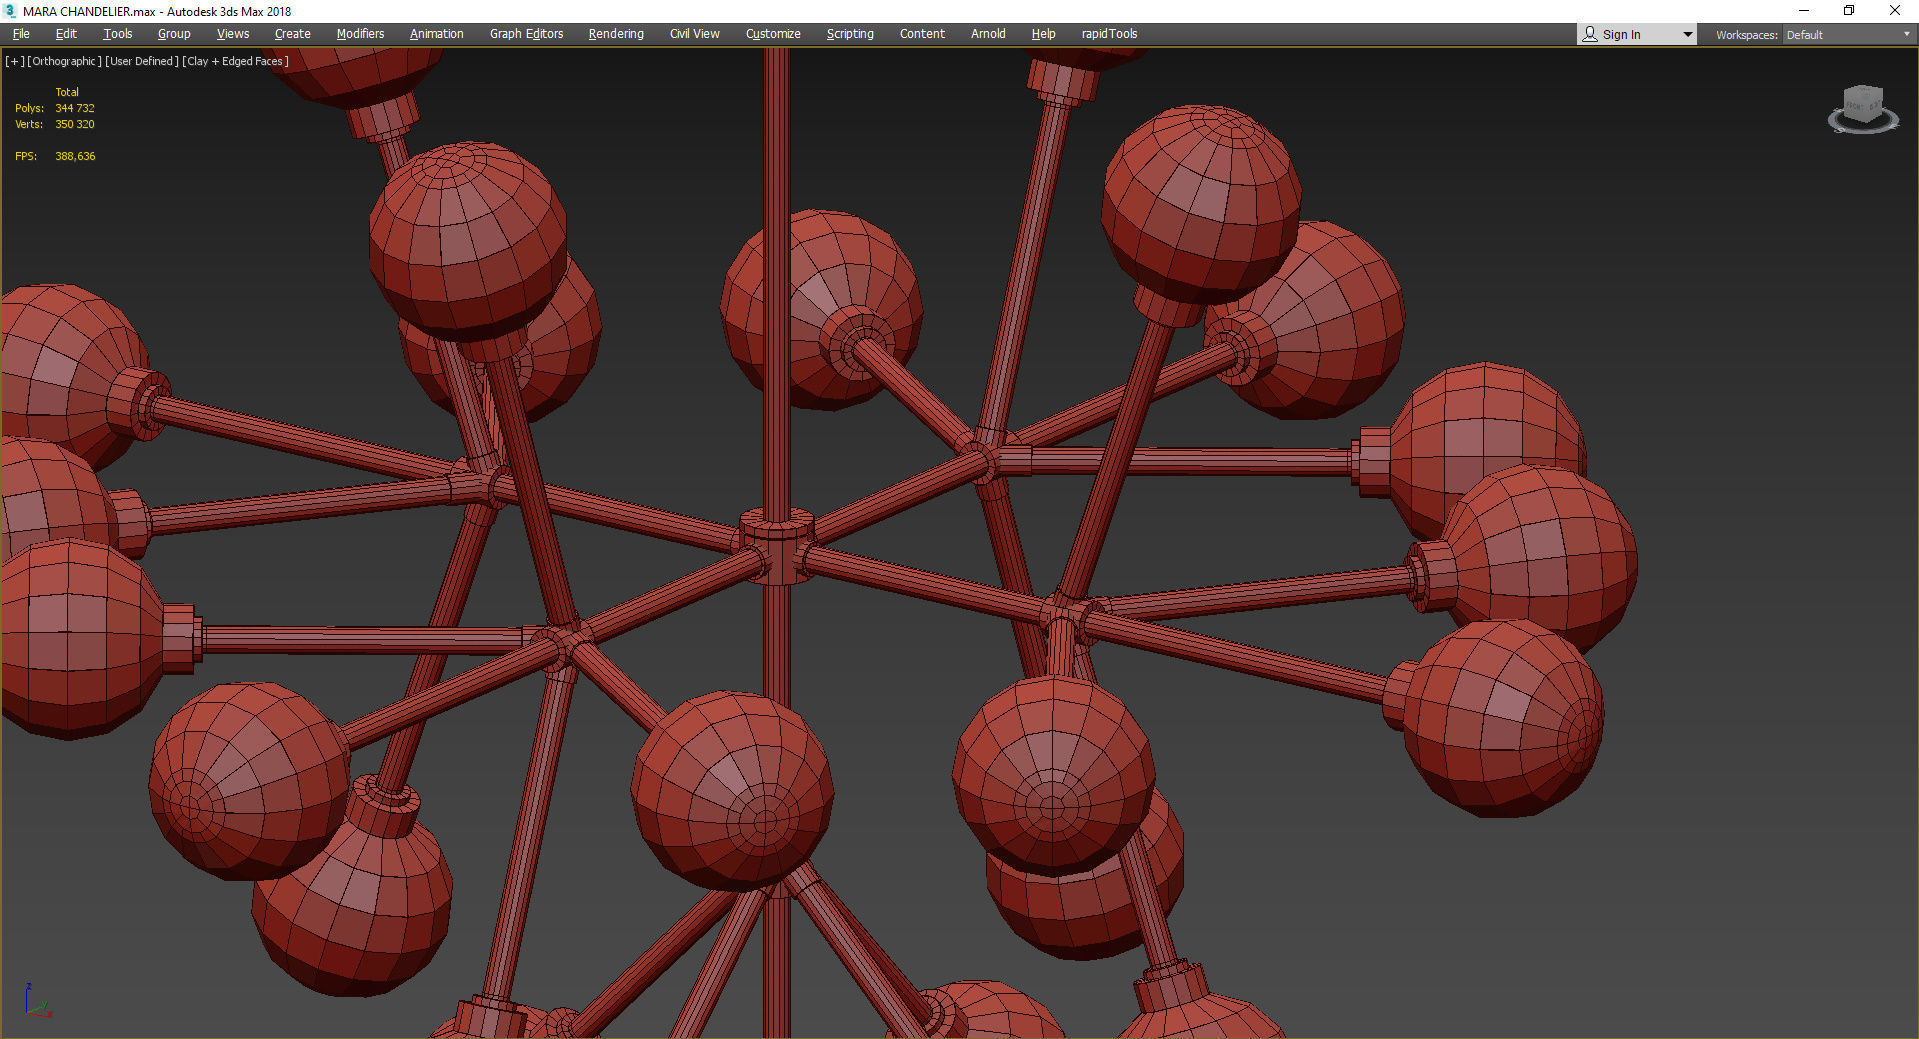The width and height of the screenshot is (1919, 1039).
Task: Restore down the 3ds Max window
Action: click(1849, 11)
